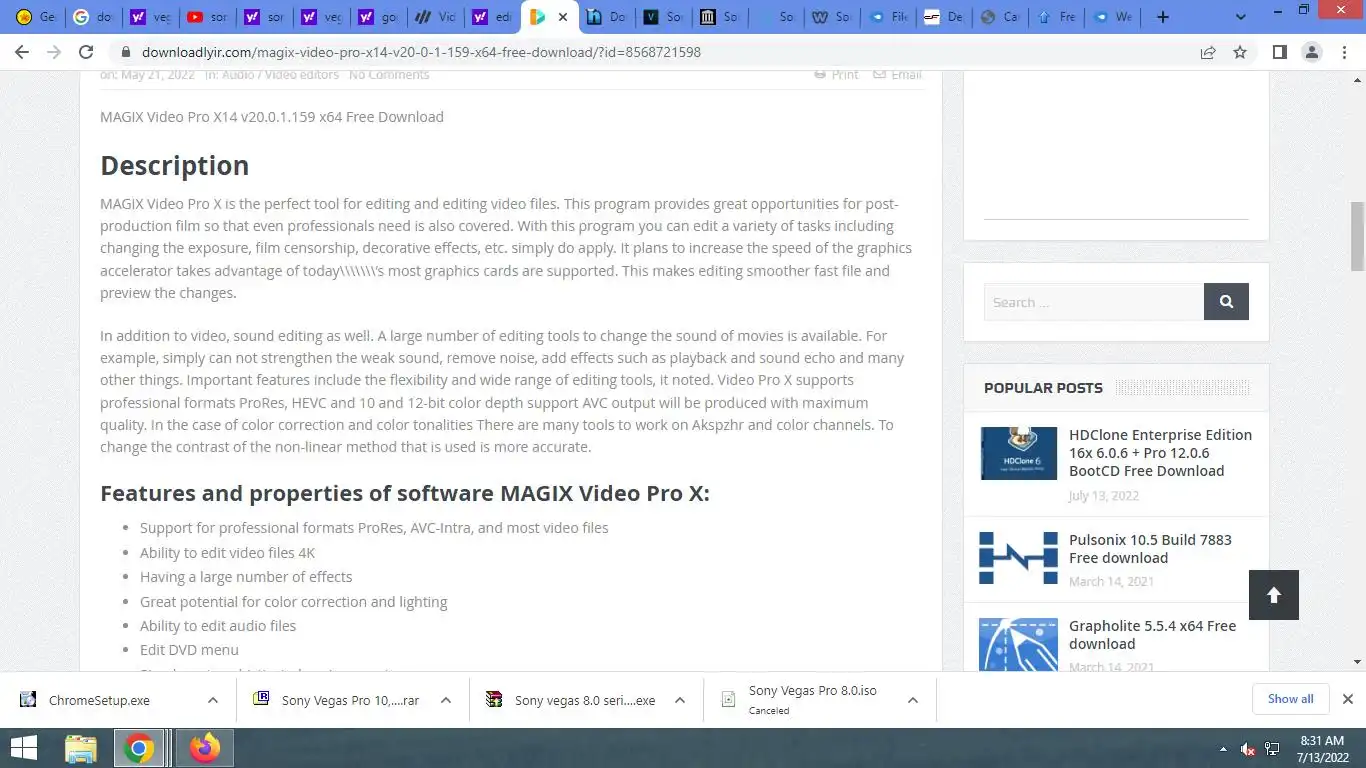The width and height of the screenshot is (1366, 768).
Task: Click the Grapholite post thumbnail
Action: tap(1018, 644)
